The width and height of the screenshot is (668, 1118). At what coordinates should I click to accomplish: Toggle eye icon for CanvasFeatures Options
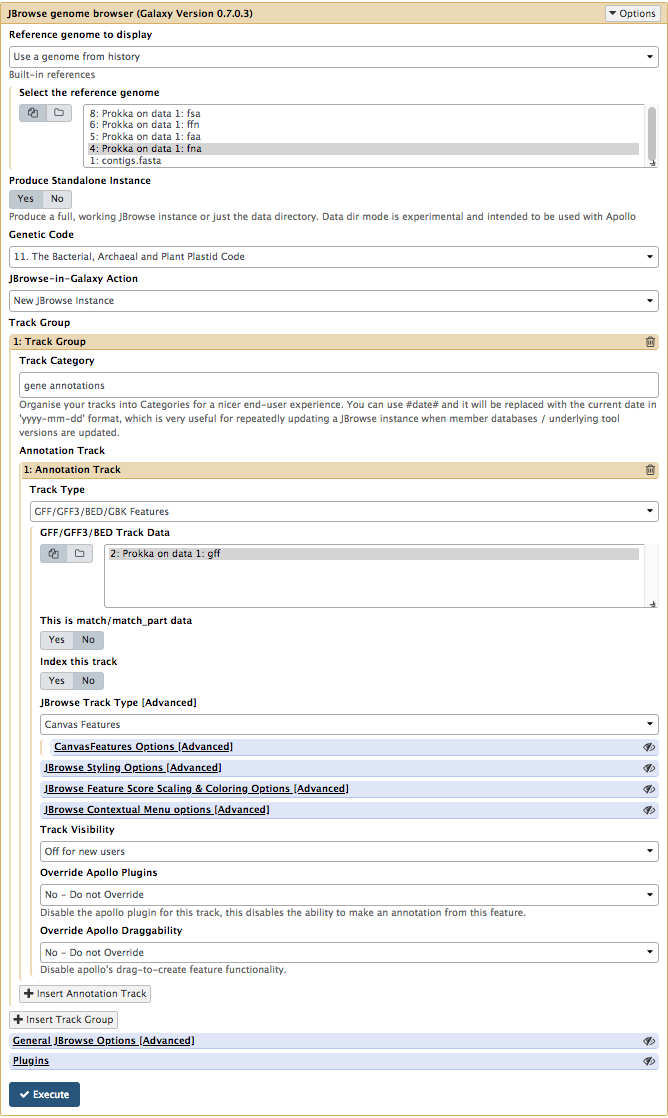[649, 747]
